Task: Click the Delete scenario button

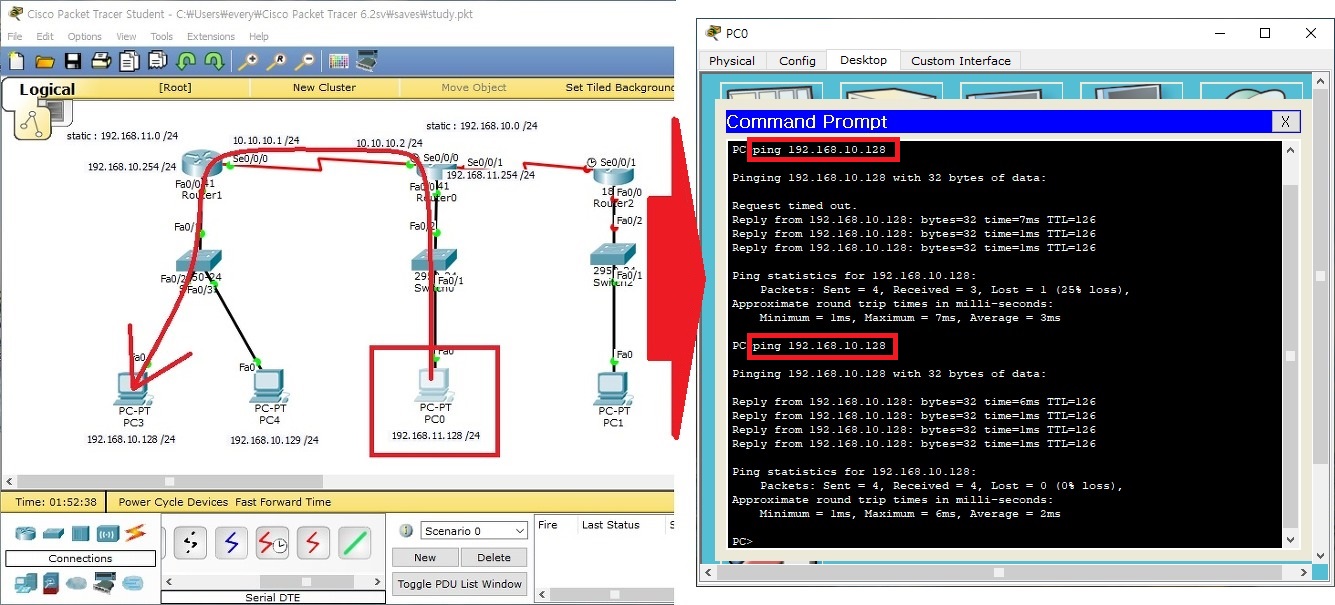Action: point(494,558)
